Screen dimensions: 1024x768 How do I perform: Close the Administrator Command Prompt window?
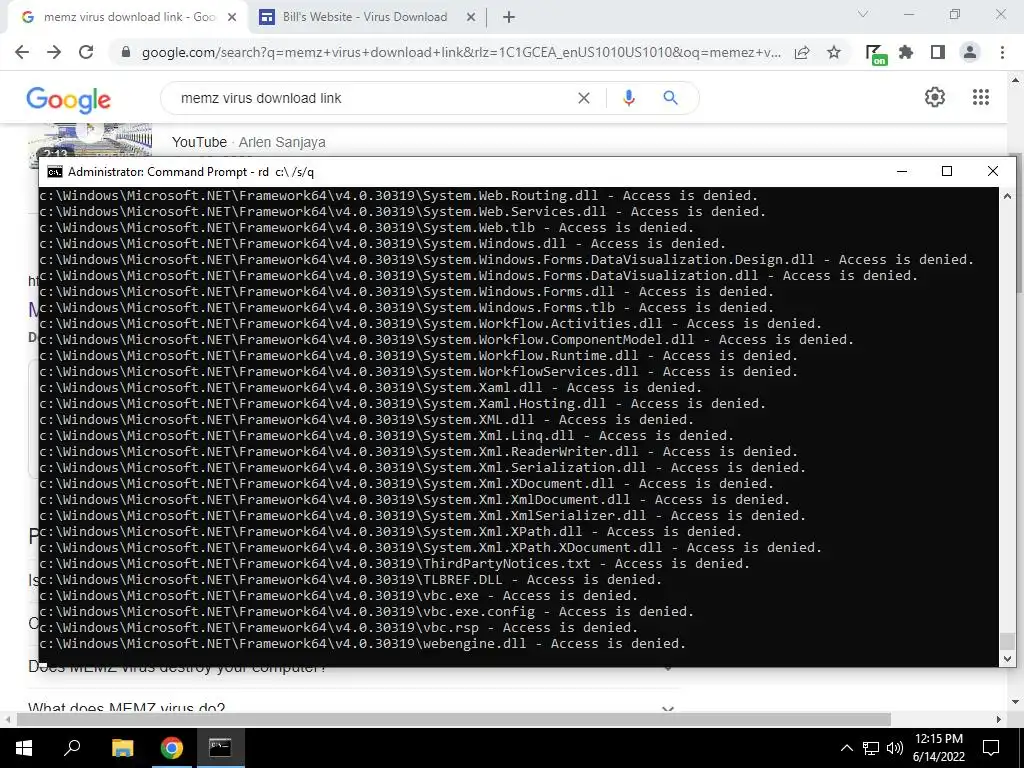[x=993, y=171]
